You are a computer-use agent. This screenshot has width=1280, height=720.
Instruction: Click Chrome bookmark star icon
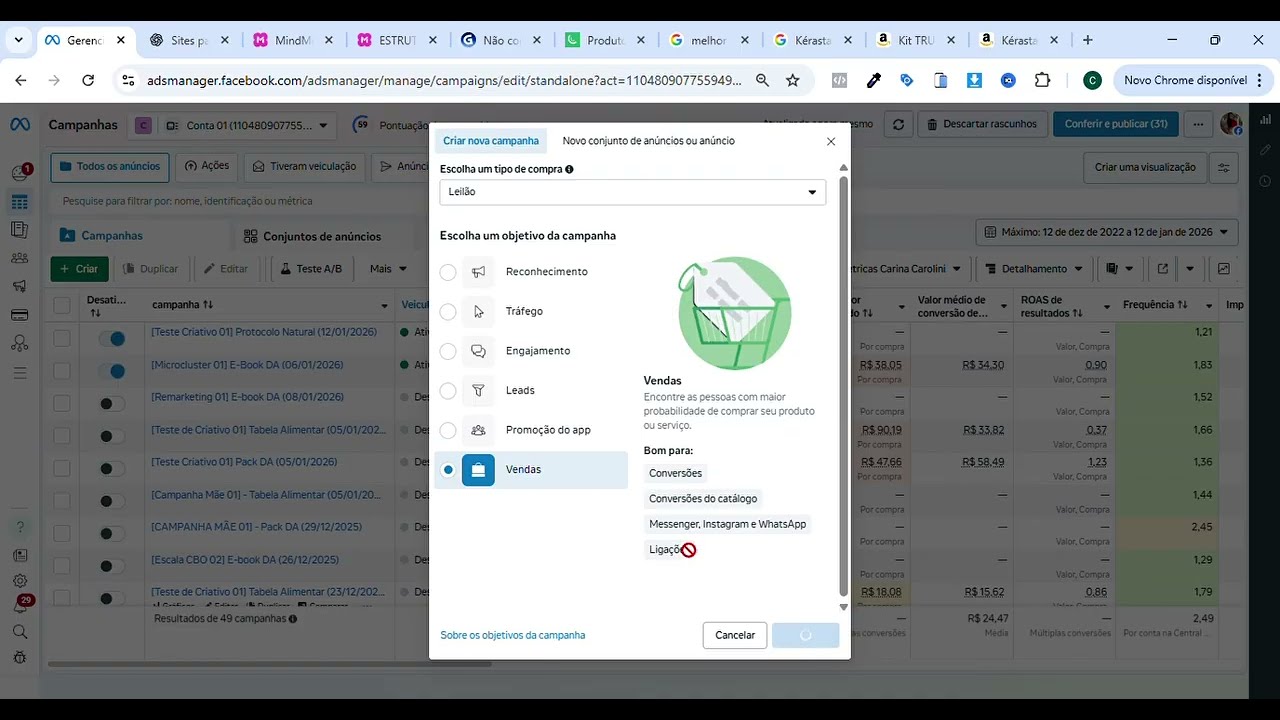click(x=793, y=80)
